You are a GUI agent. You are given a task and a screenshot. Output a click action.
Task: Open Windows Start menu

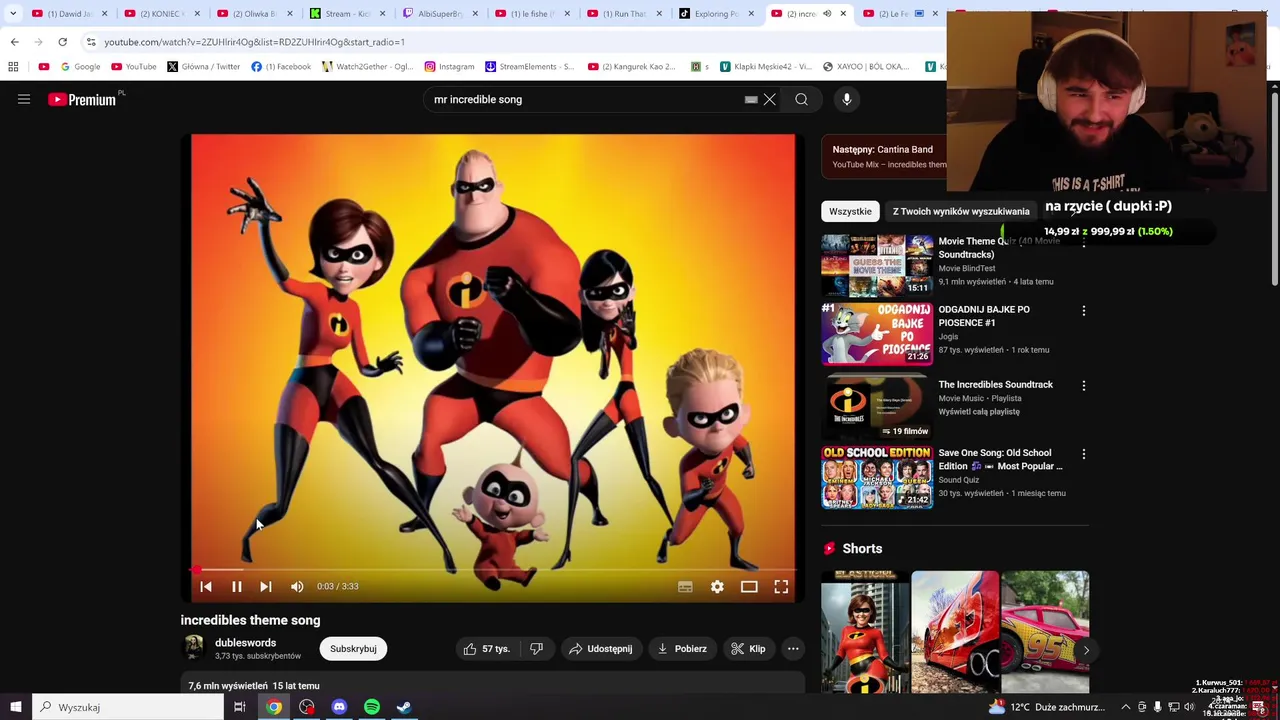15,707
